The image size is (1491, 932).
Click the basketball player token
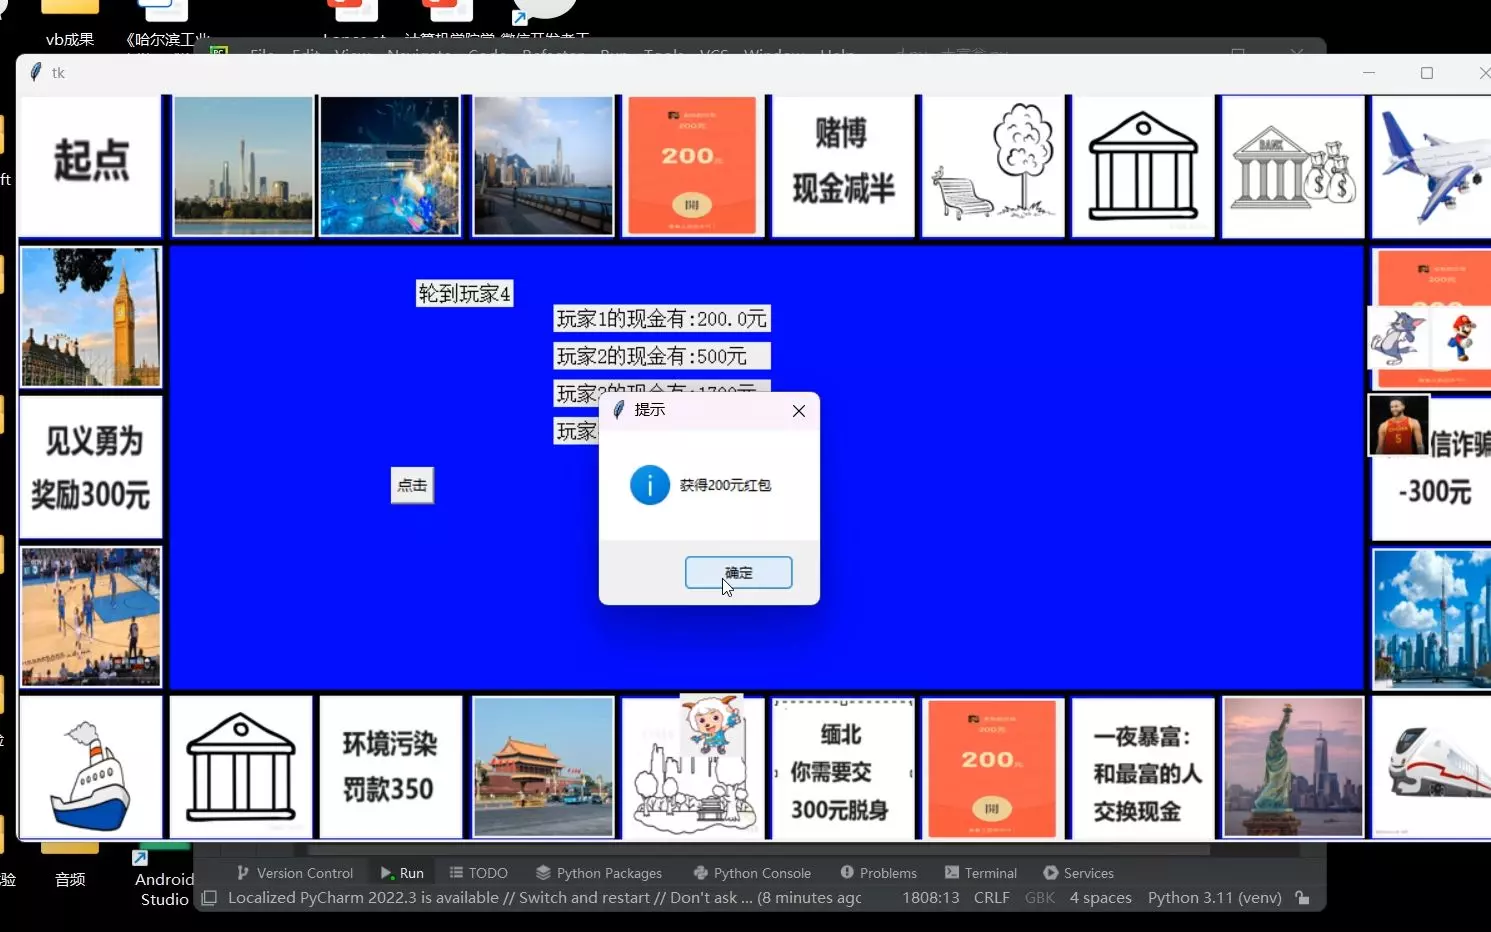1398,425
